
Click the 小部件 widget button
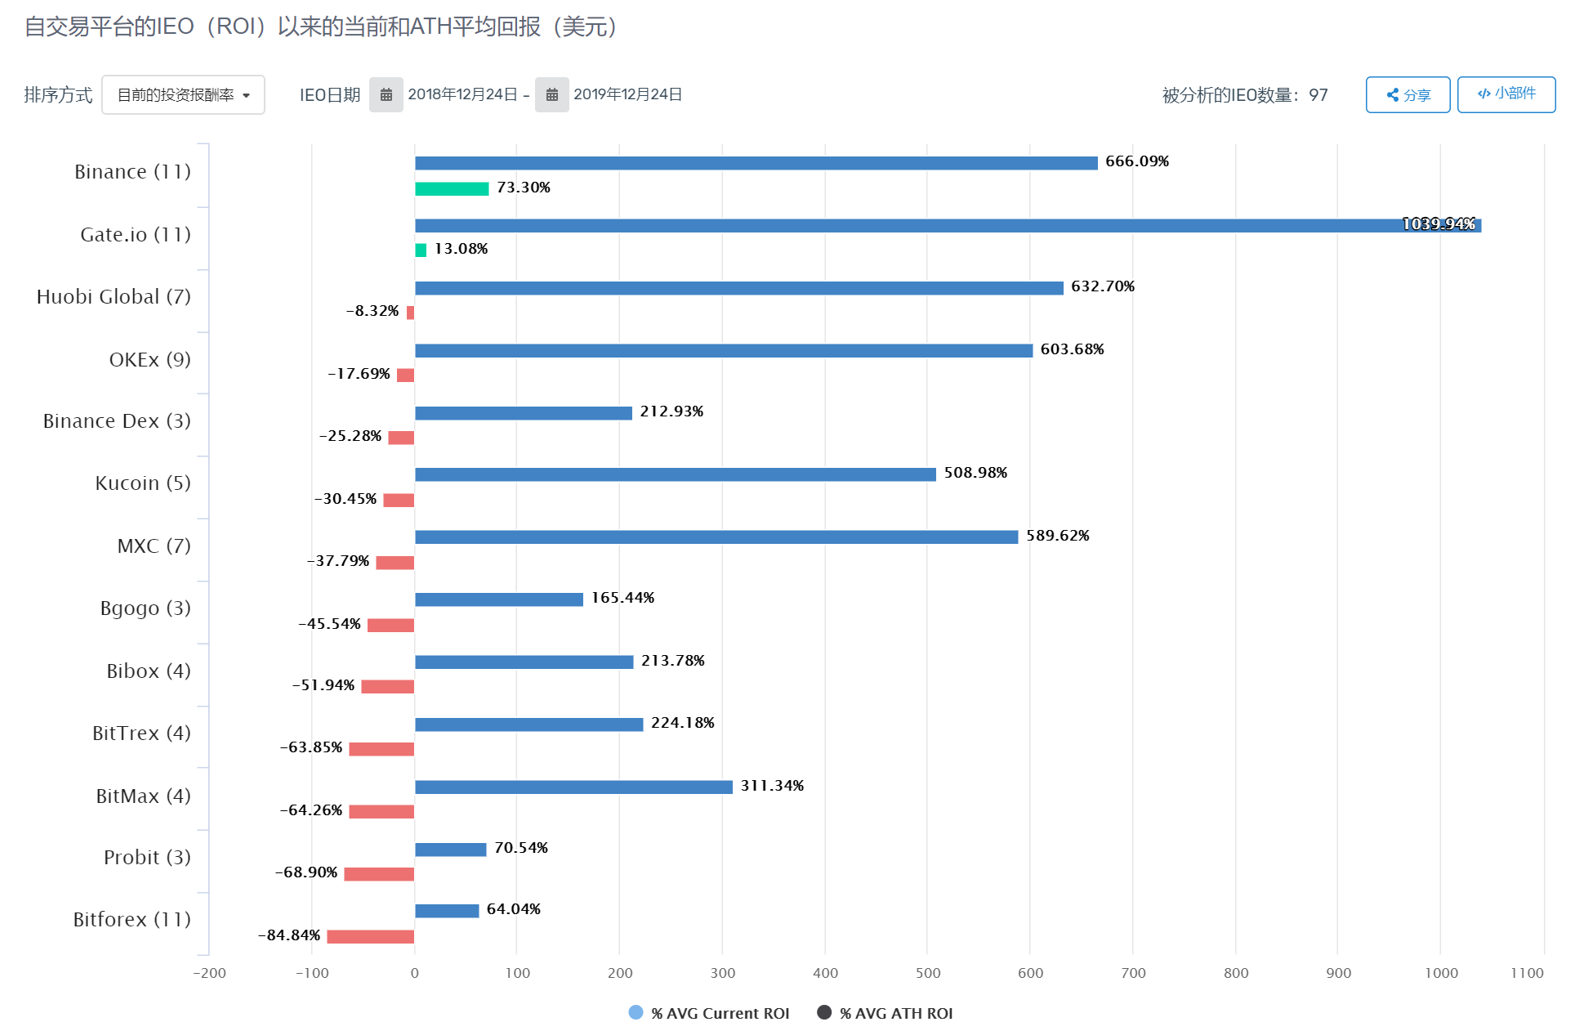[1506, 94]
